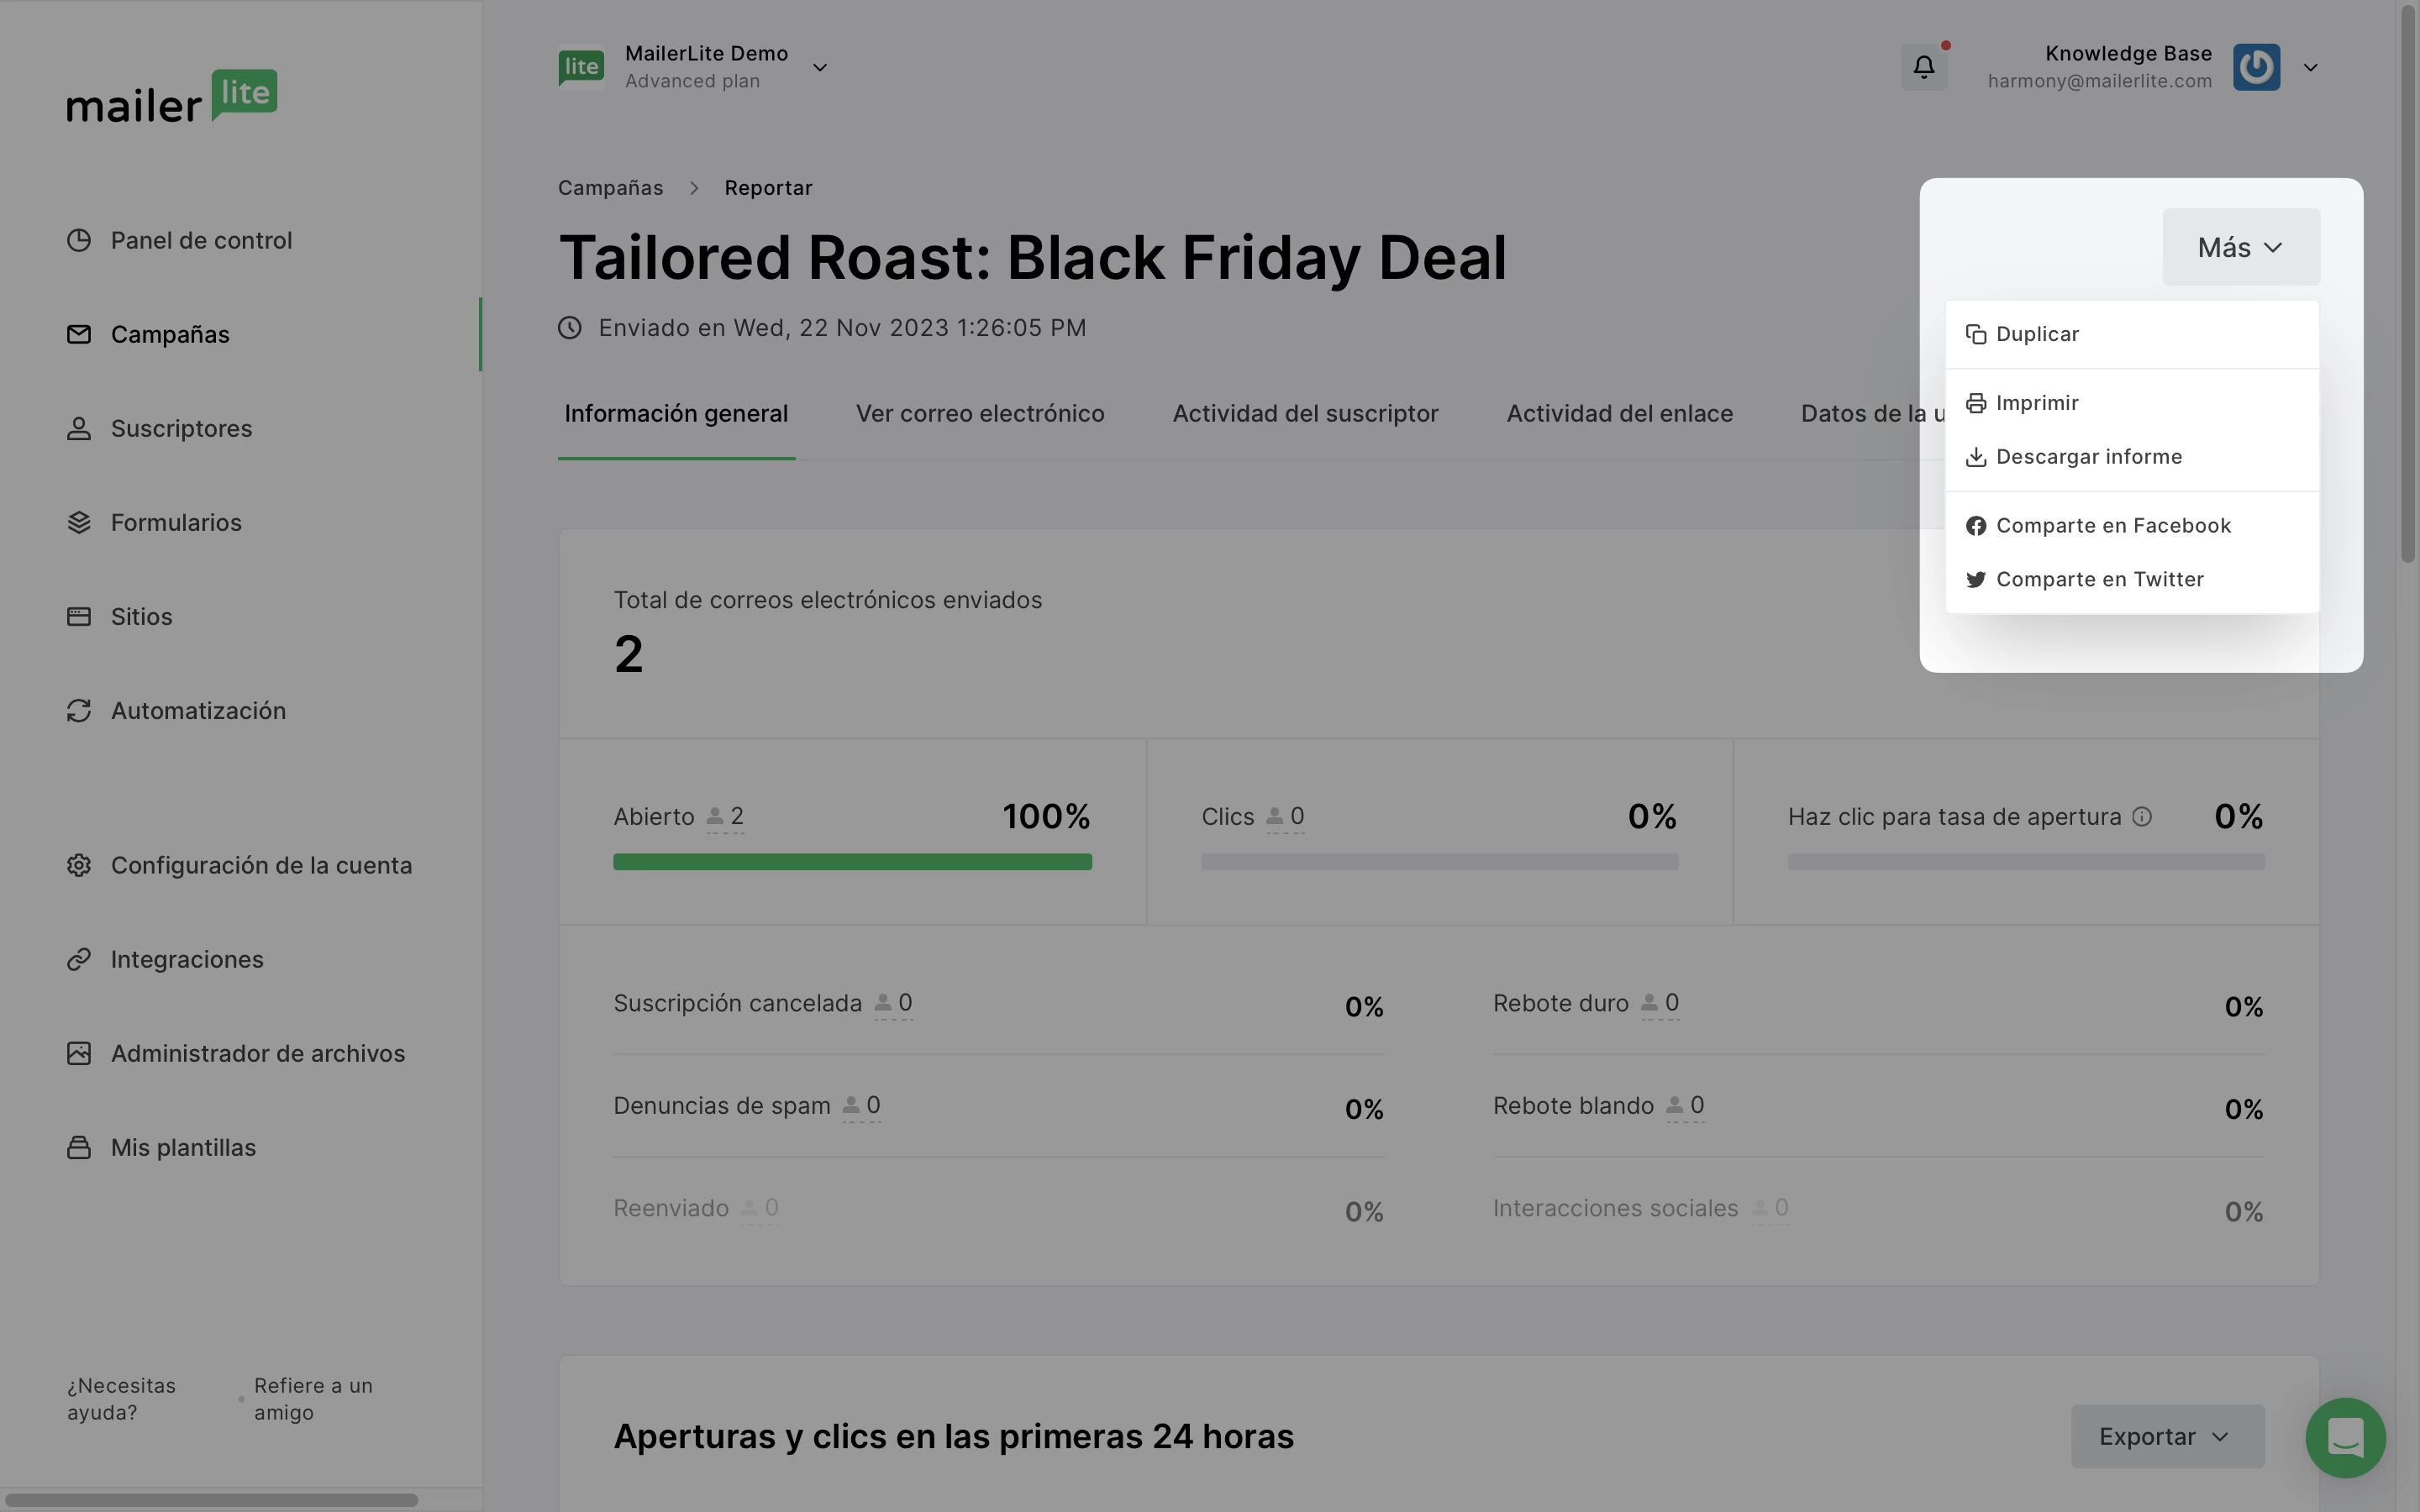The width and height of the screenshot is (2420, 1512).
Task: Click the Knowledge Base profile avatar
Action: click(x=2256, y=67)
